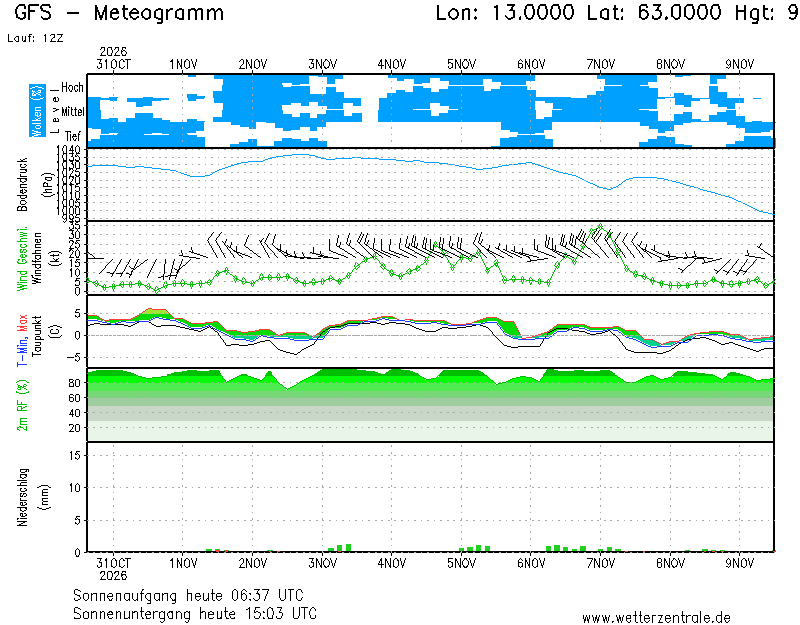The height and width of the screenshot is (625, 800).
Task: Click the 'Tief' cloud level label
Action: [x=73, y=136]
